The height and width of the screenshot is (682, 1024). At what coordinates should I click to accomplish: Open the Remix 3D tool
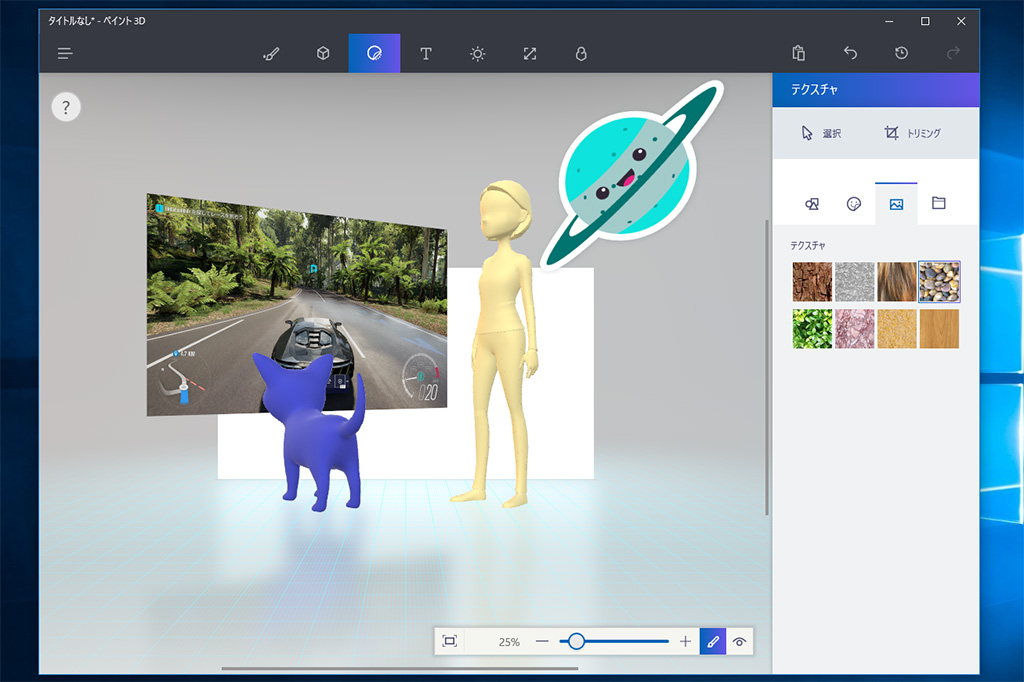click(x=581, y=53)
